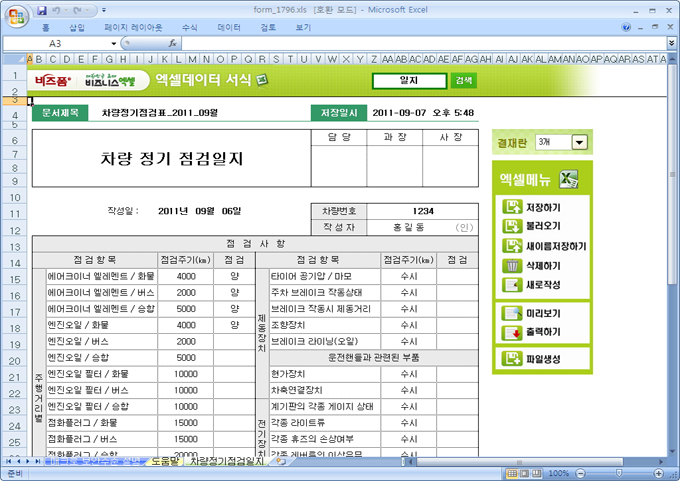
Task: Go to first sheet tab arrow
Action: pos(8,461)
